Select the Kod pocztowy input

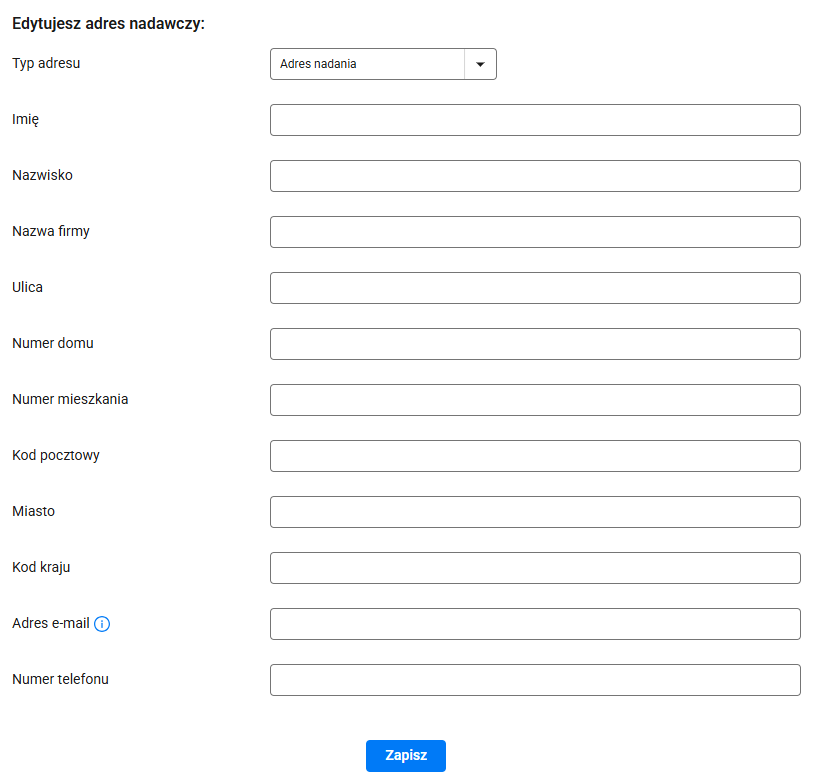535,456
